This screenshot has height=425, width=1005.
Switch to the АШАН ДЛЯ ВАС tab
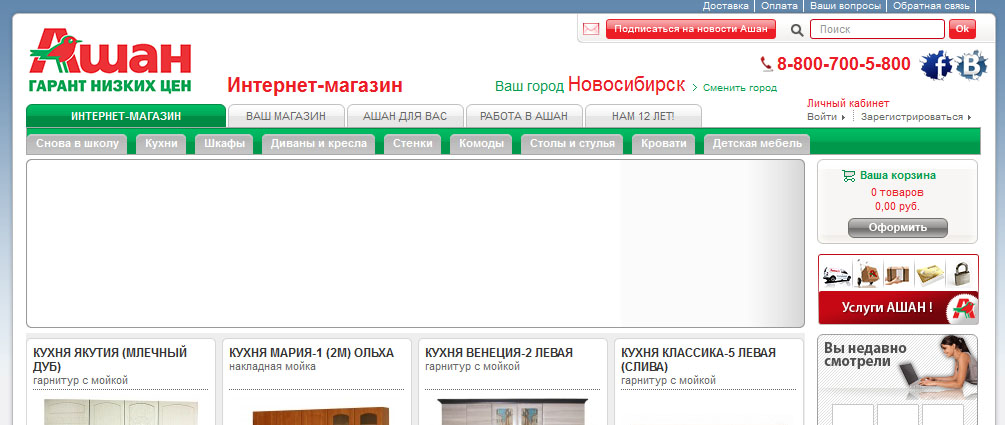click(405, 116)
